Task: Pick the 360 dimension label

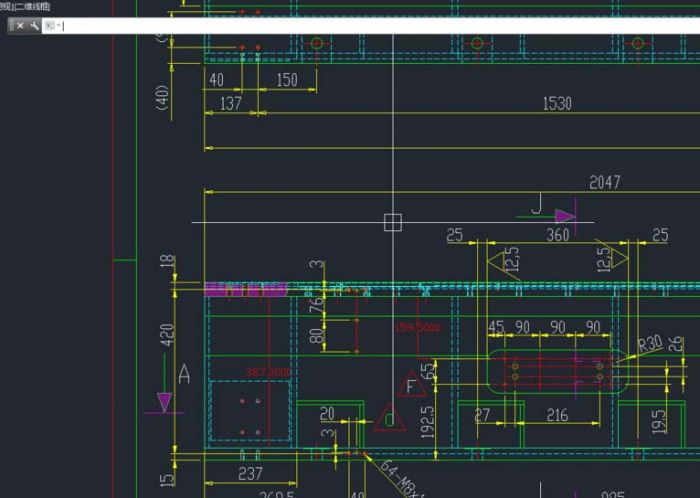Action: 557,235
